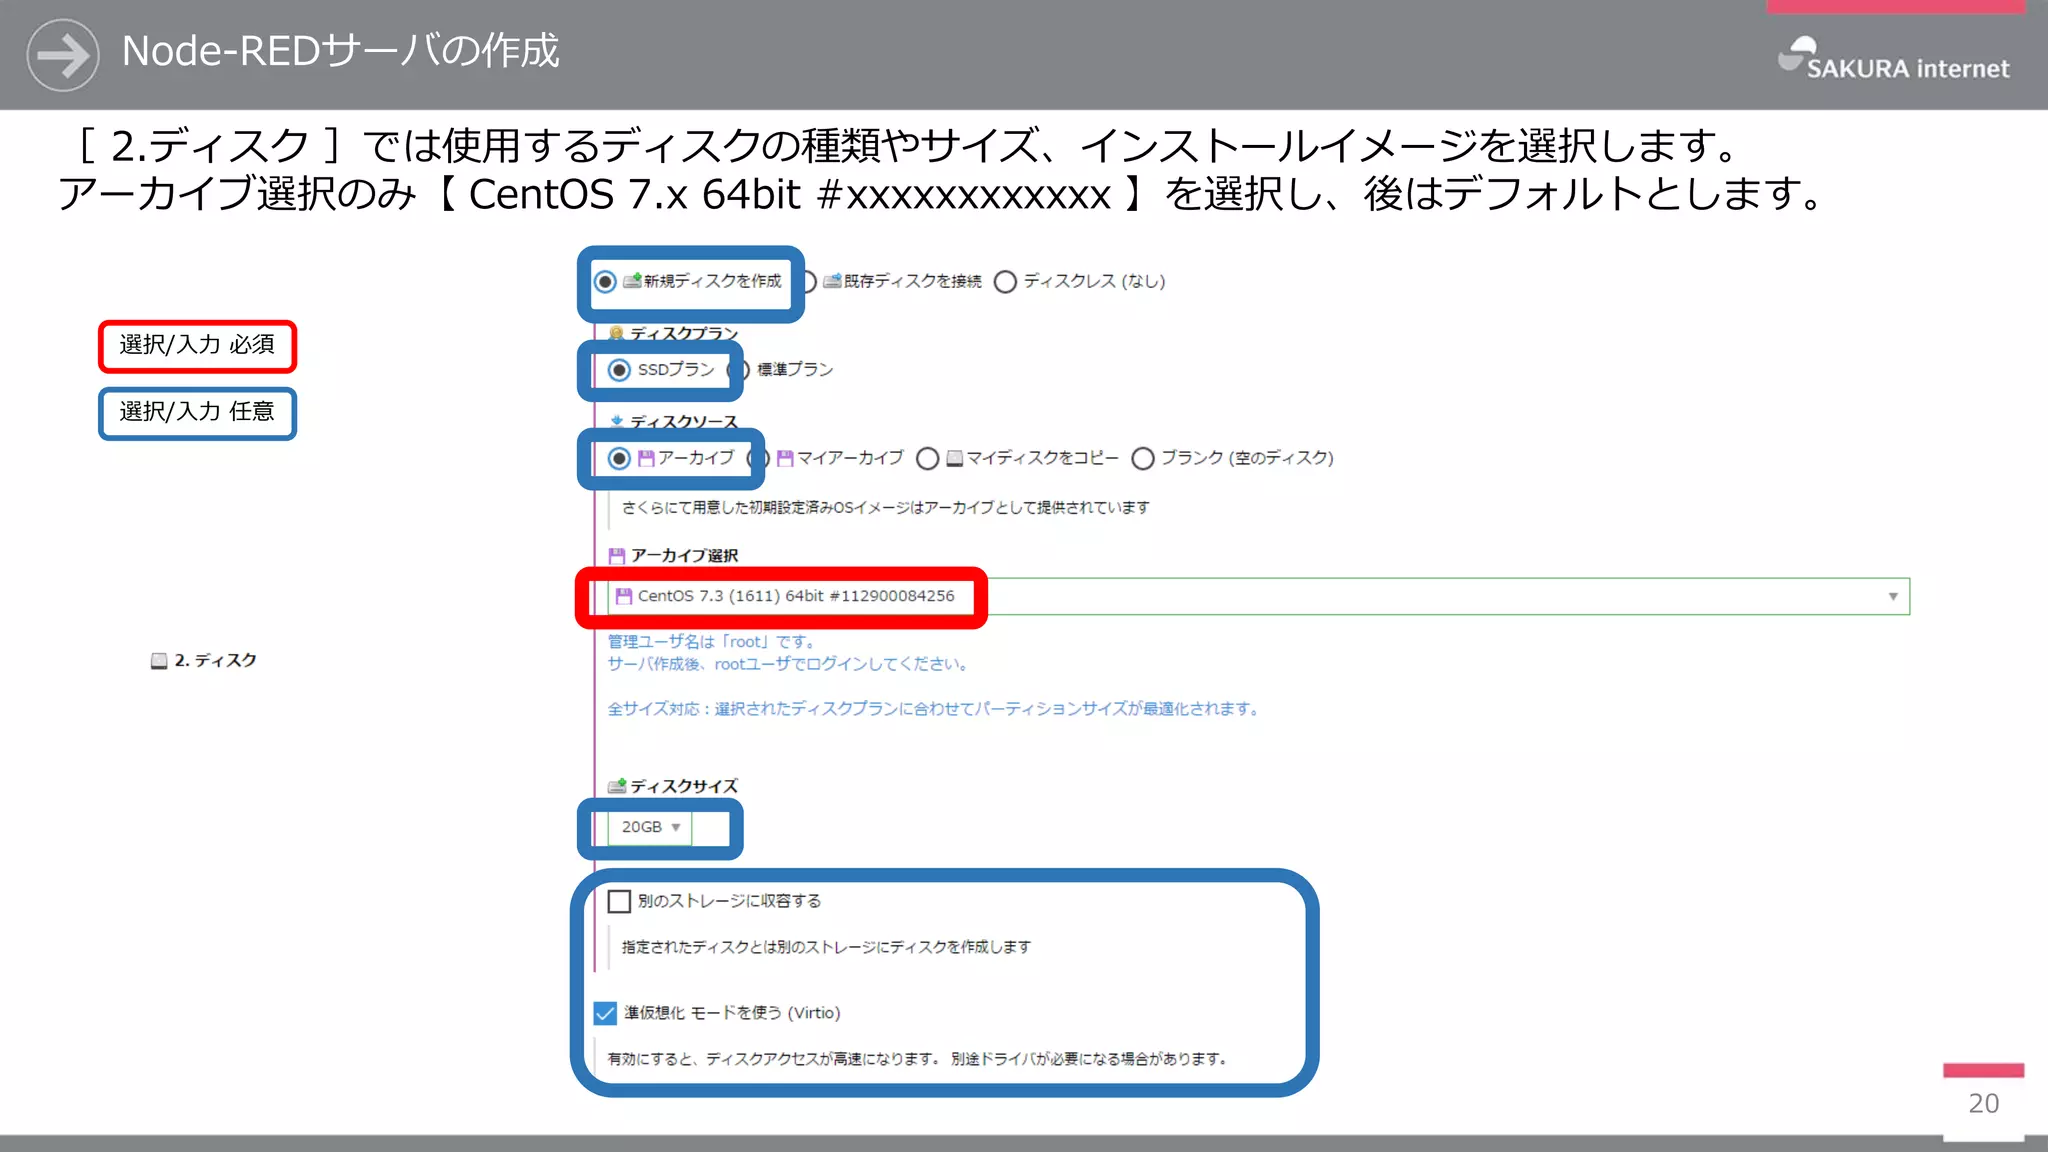Click the 管理ユーザ名は「root」です note

point(712,642)
